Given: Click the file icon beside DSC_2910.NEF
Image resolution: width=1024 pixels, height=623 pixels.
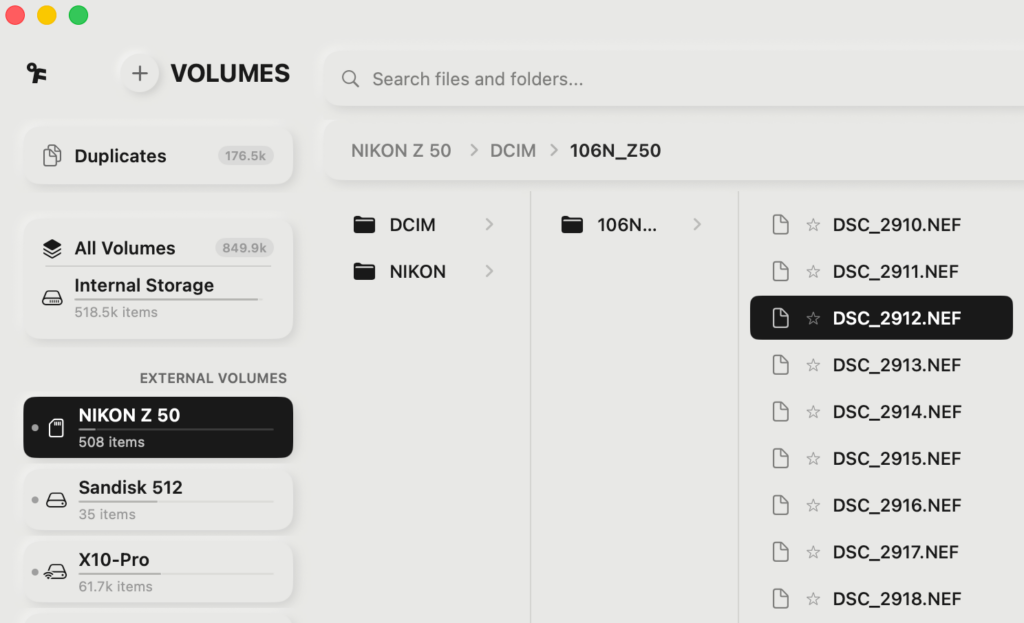Looking at the screenshot, I should pyautogui.click(x=781, y=225).
